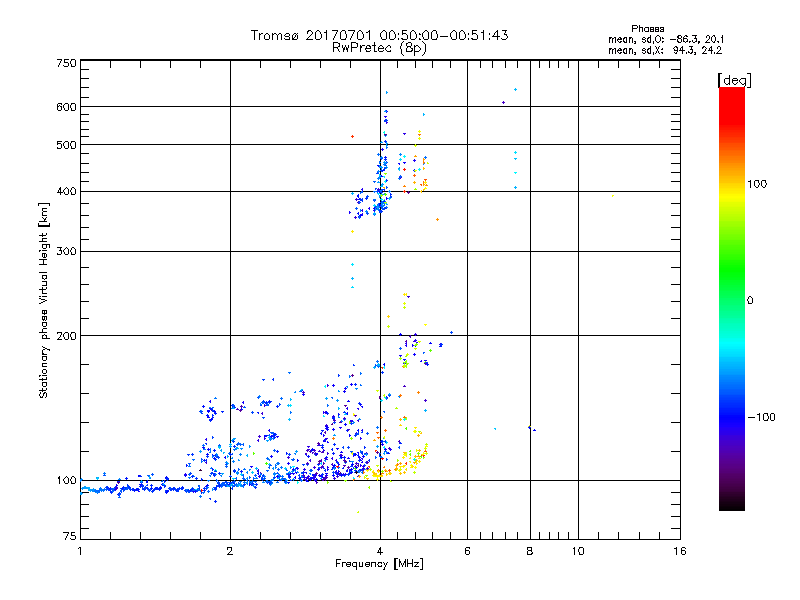Click the x-axis tick label '10'

tap(578, 551)
